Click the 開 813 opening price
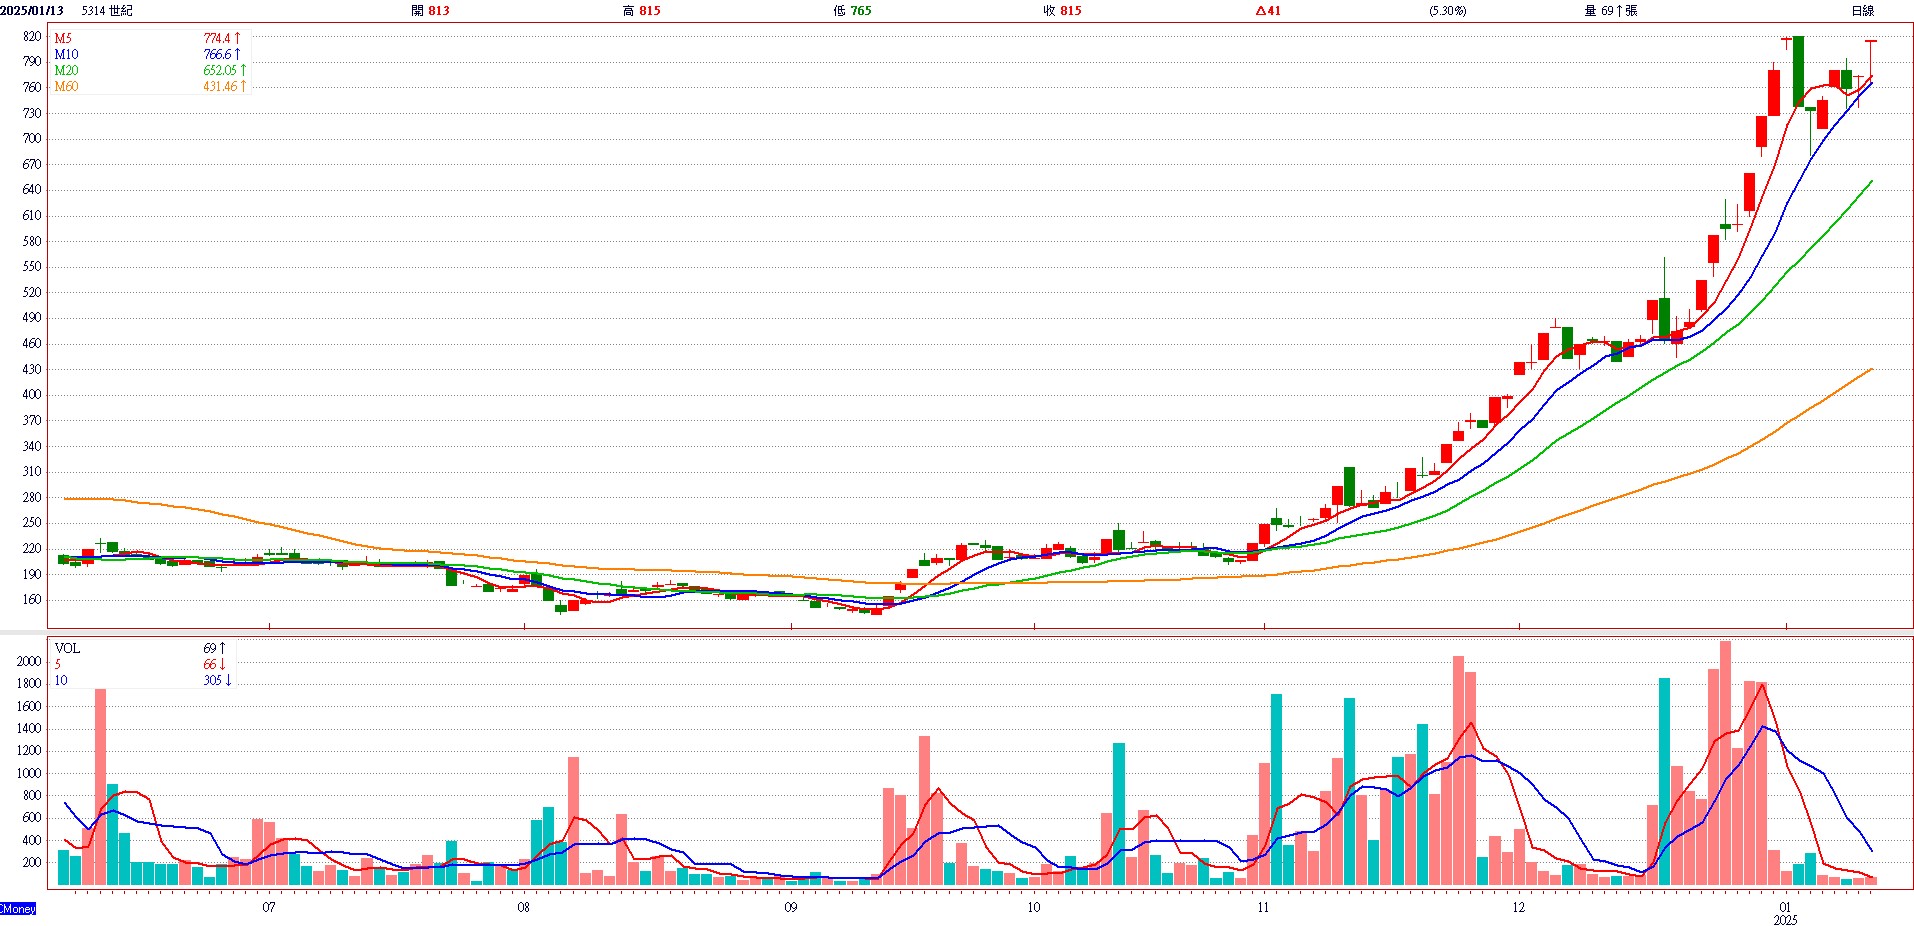 (430, 11)
